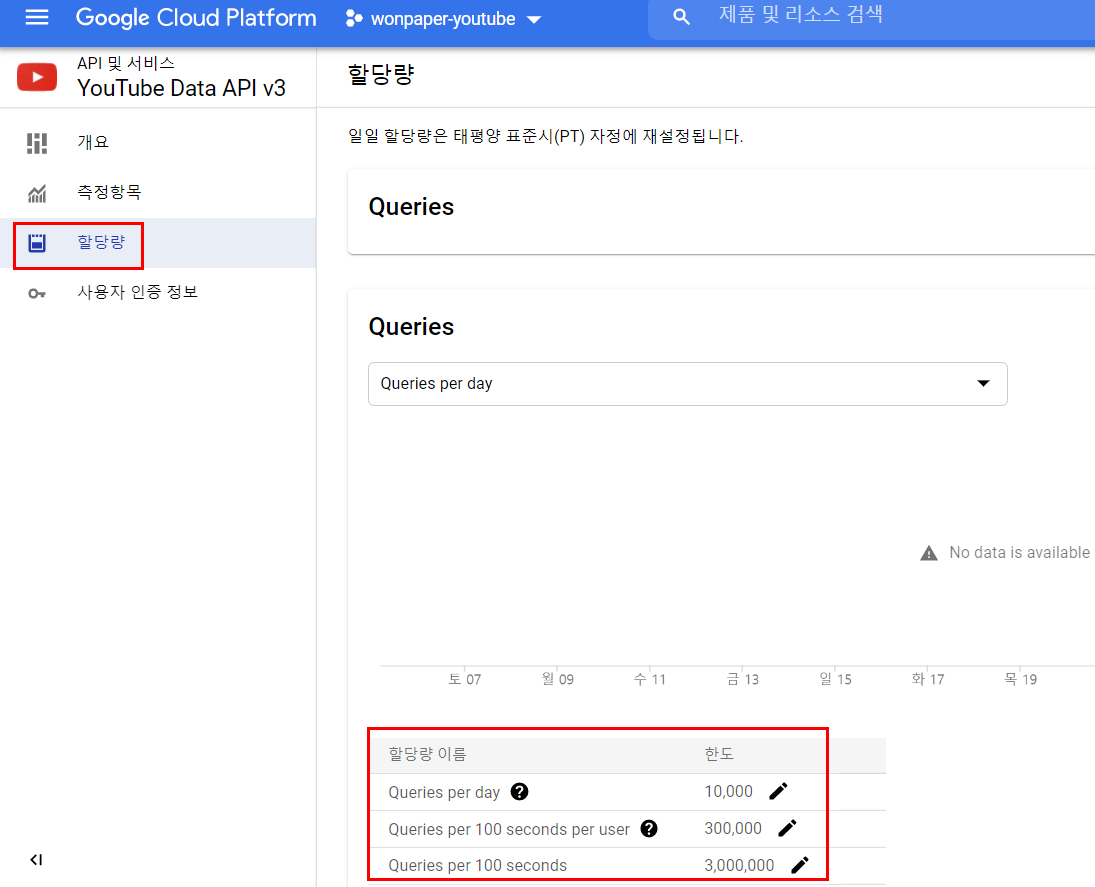Click the 3,000,000 limit value

[x=739, y=865]
